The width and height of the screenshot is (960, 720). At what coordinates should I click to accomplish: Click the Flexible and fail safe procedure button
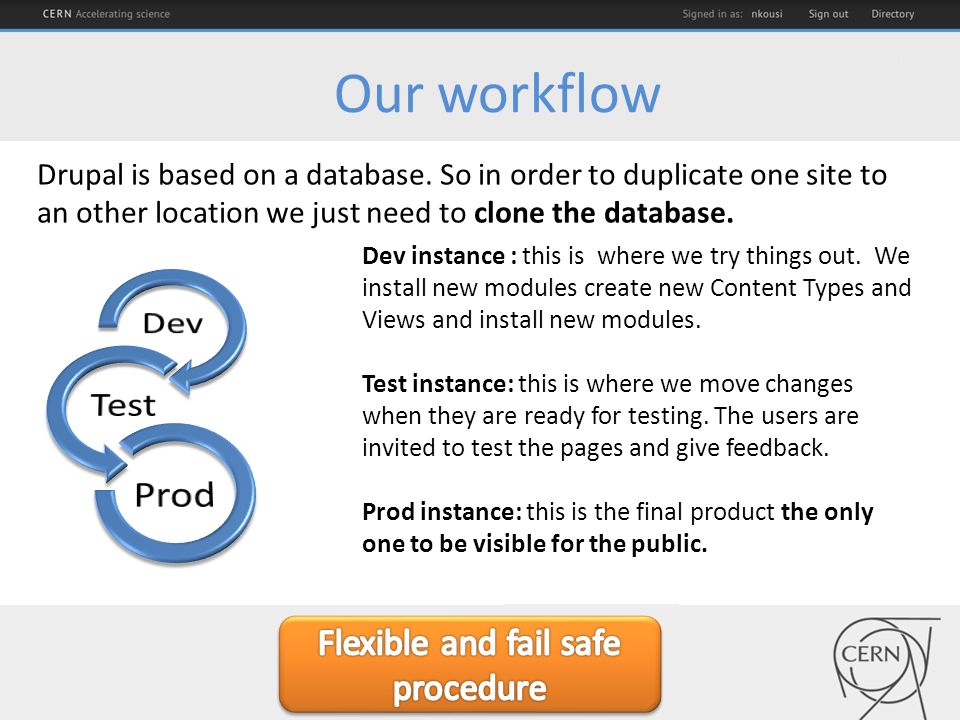(x=470, y=664)
